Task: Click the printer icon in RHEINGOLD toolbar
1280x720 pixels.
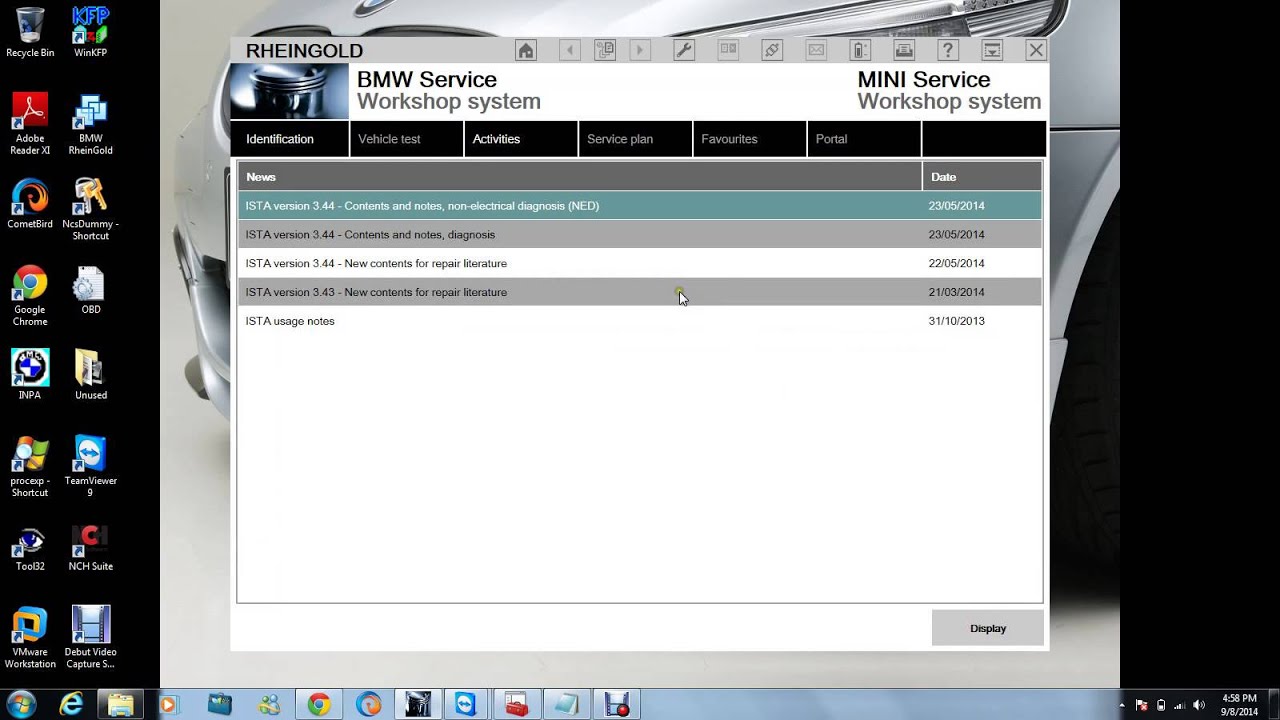Action: 904,50
